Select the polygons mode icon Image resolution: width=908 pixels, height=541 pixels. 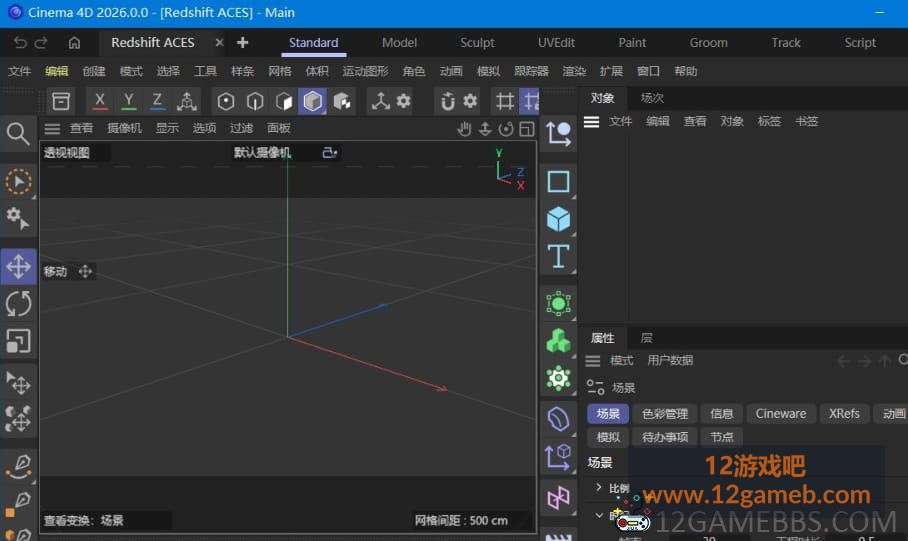point(284,102)
